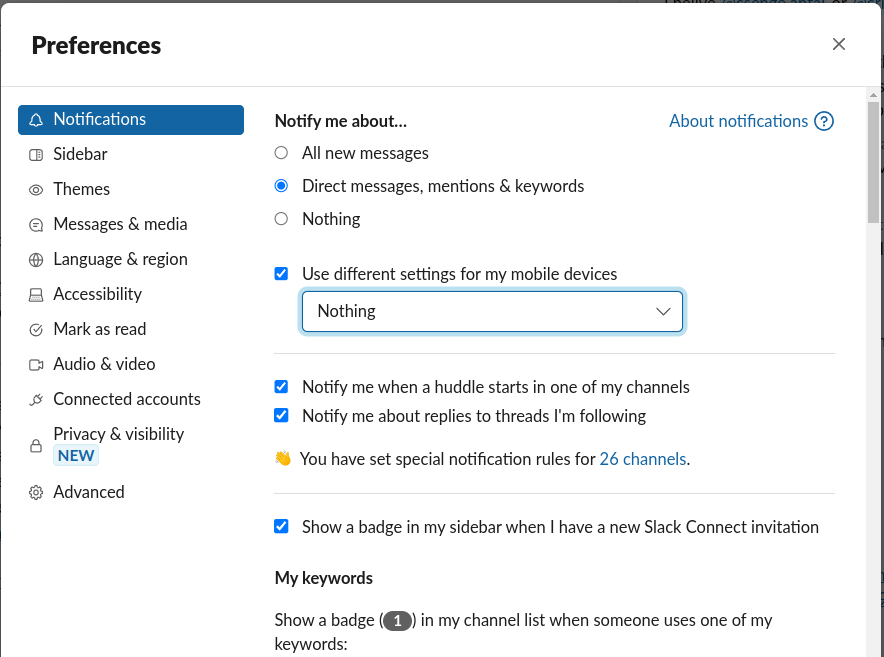Select Direct messages, mentions & keywords radio

point(281,186)
